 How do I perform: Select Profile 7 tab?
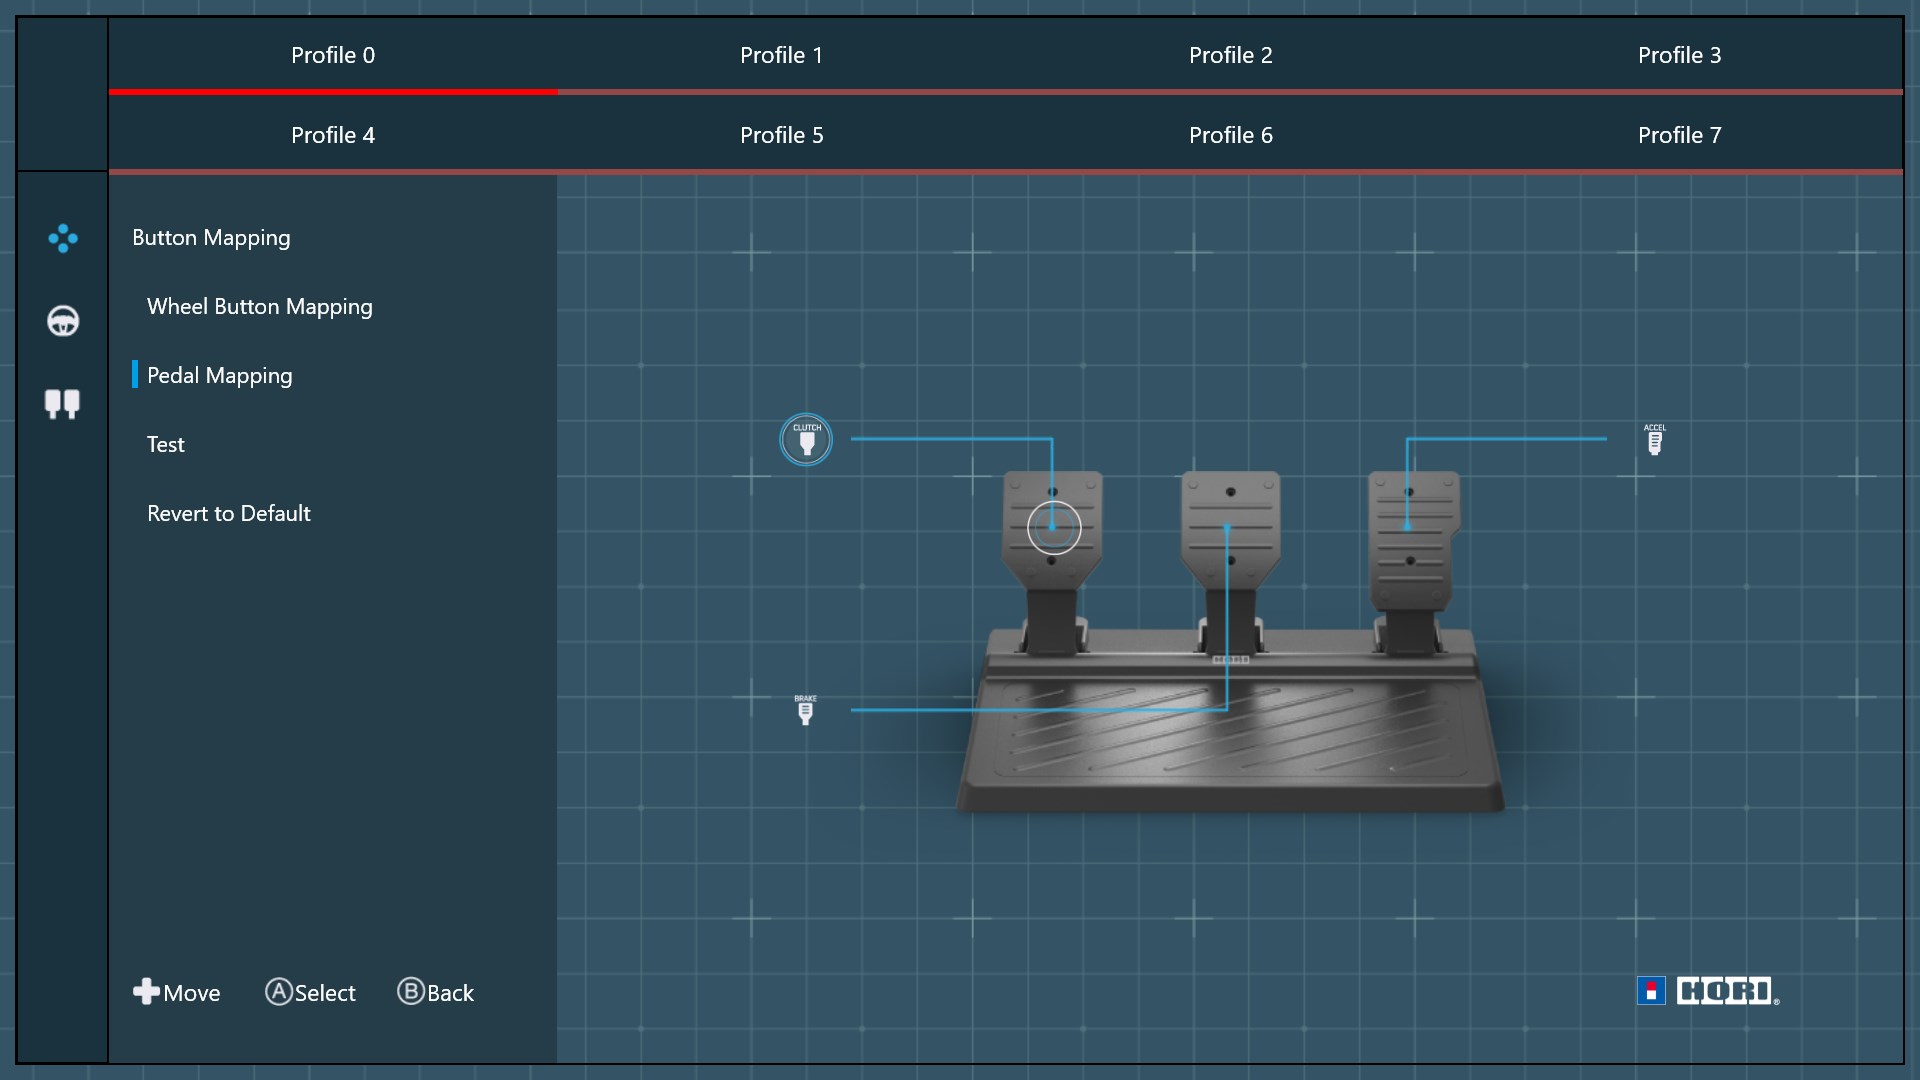pyautogui.click(x=1679, y=135)
